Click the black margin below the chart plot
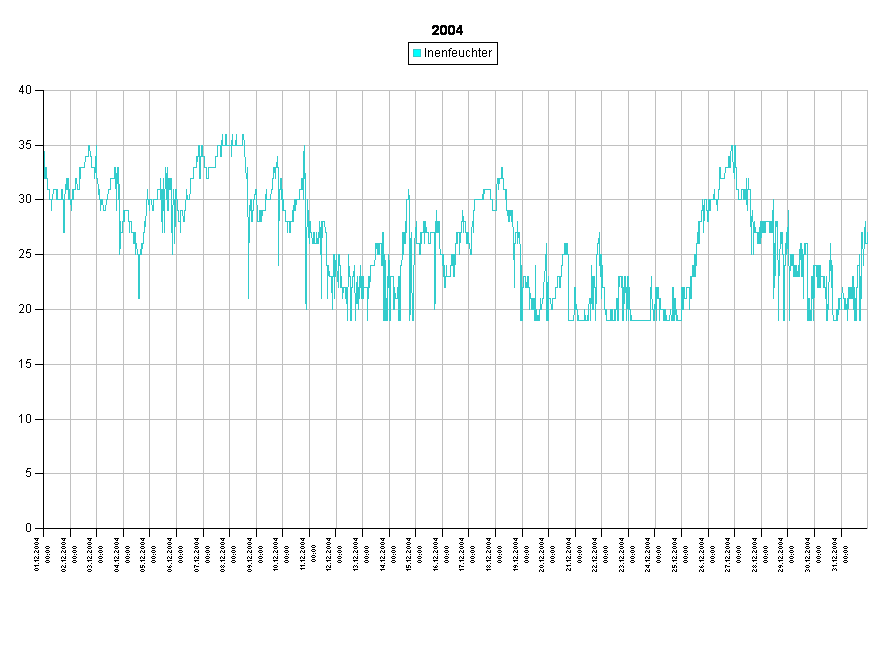Screen dimensions: 896x662 455,595
